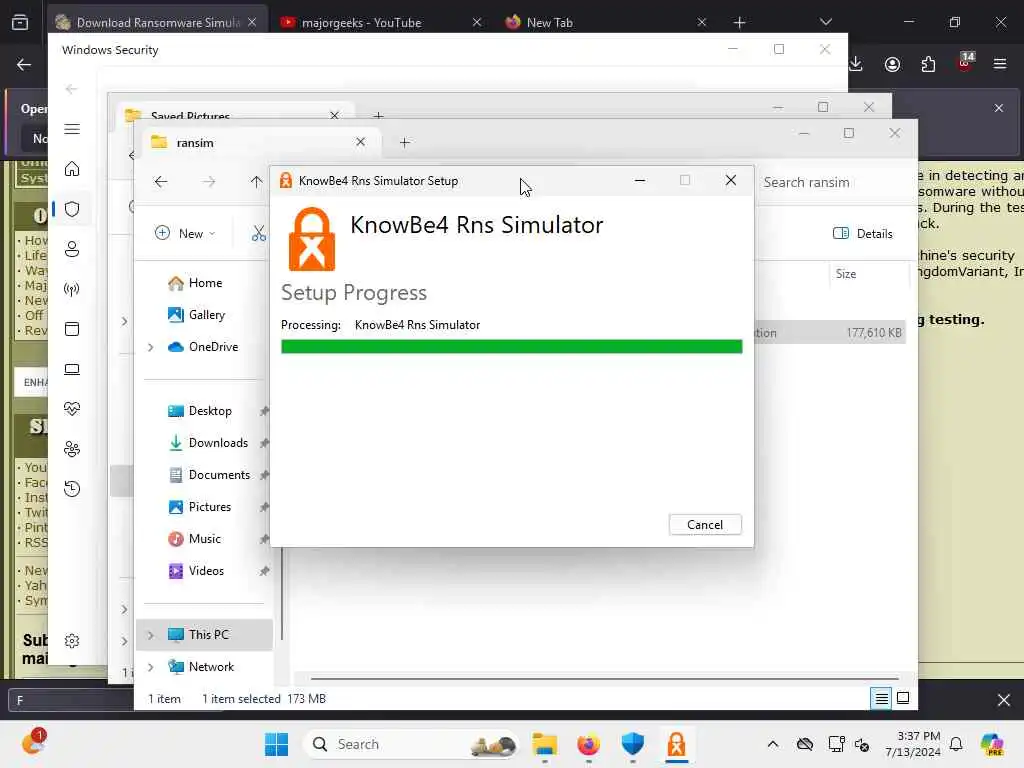The height and width of the screenshot is (768, 1024).
Task: Open Device performance & health heart icon
Action: pyautogui.click(x=72, y=409)
